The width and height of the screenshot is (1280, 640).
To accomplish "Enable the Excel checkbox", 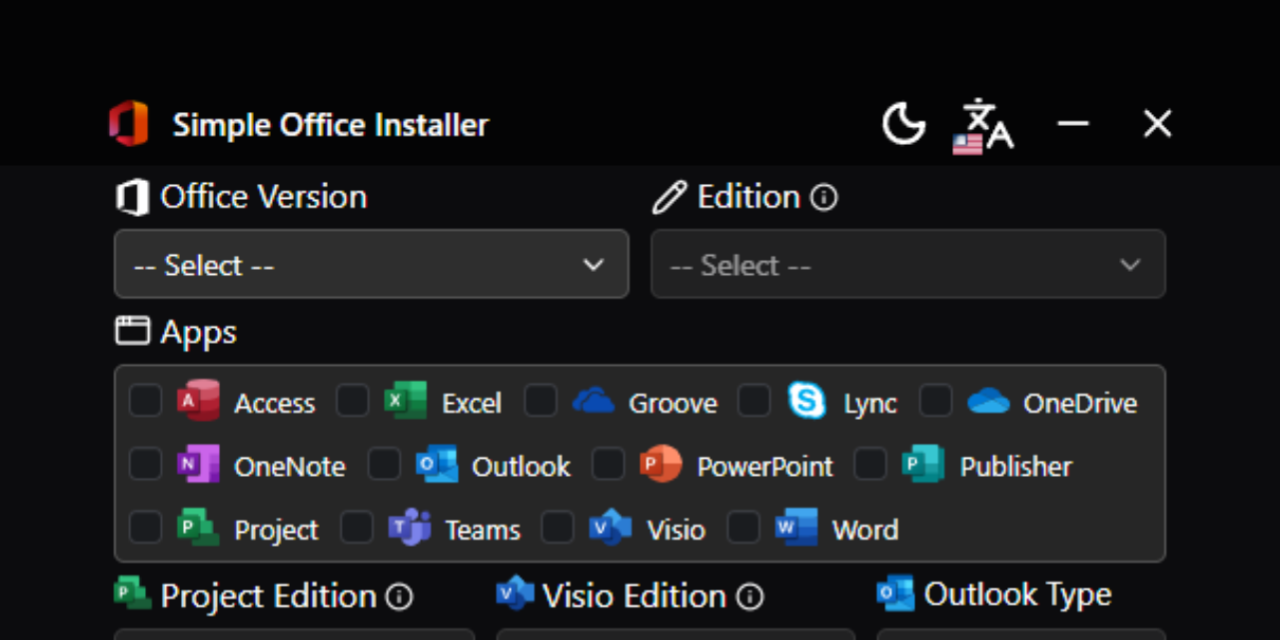I will click(352, 401).
